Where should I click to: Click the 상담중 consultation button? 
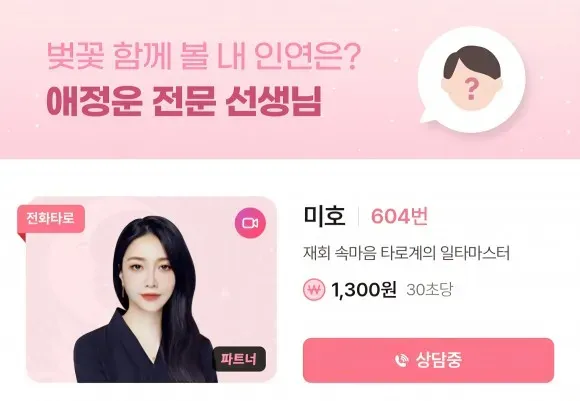tap(428, 360)
